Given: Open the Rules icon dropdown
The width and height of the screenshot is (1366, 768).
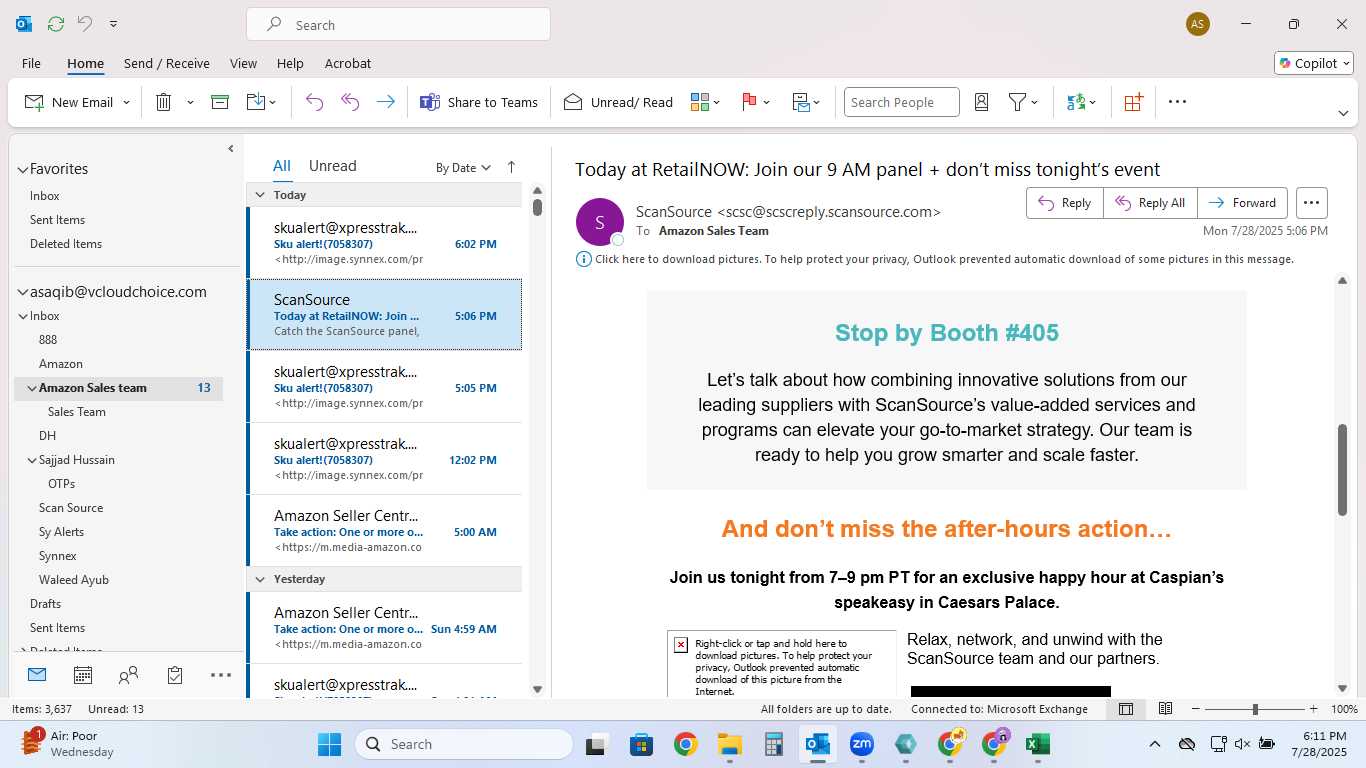Looking at the screenshot, I should 806,102.
